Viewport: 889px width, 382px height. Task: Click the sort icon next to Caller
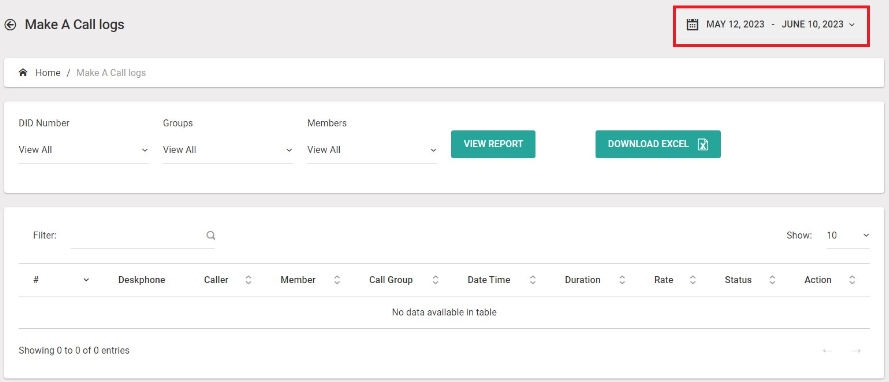pos(248,280)
